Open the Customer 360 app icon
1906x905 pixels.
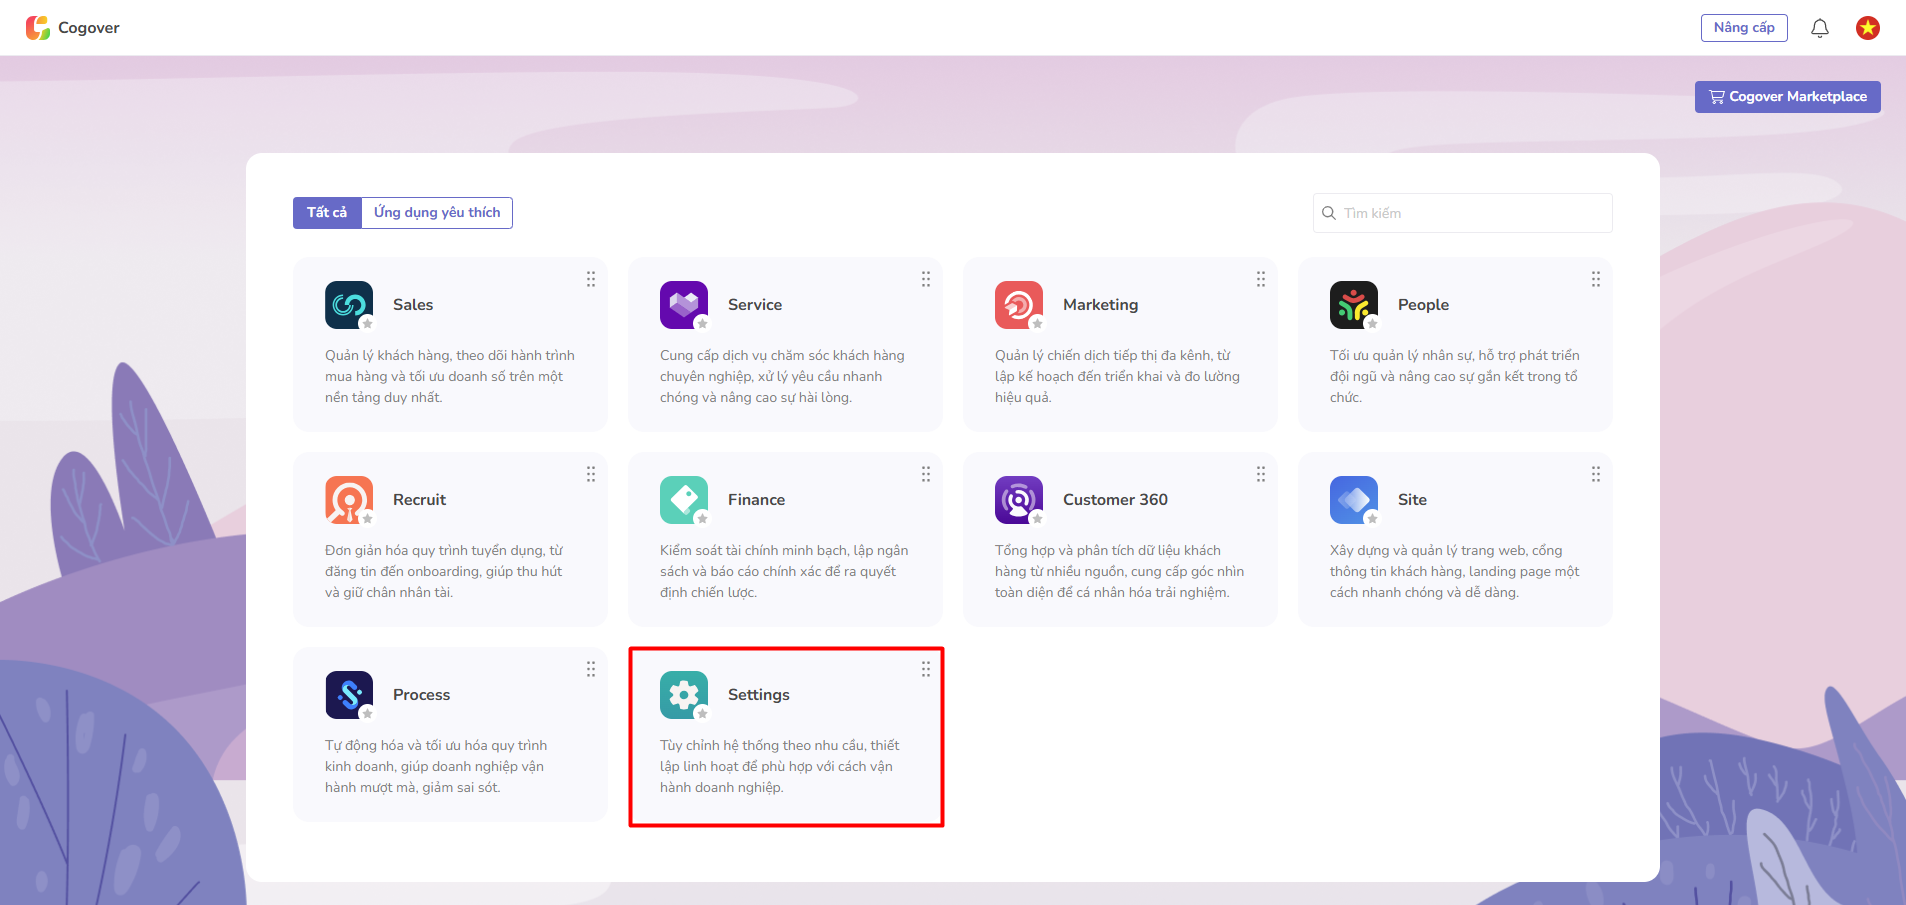click(x=1019, y=500)
